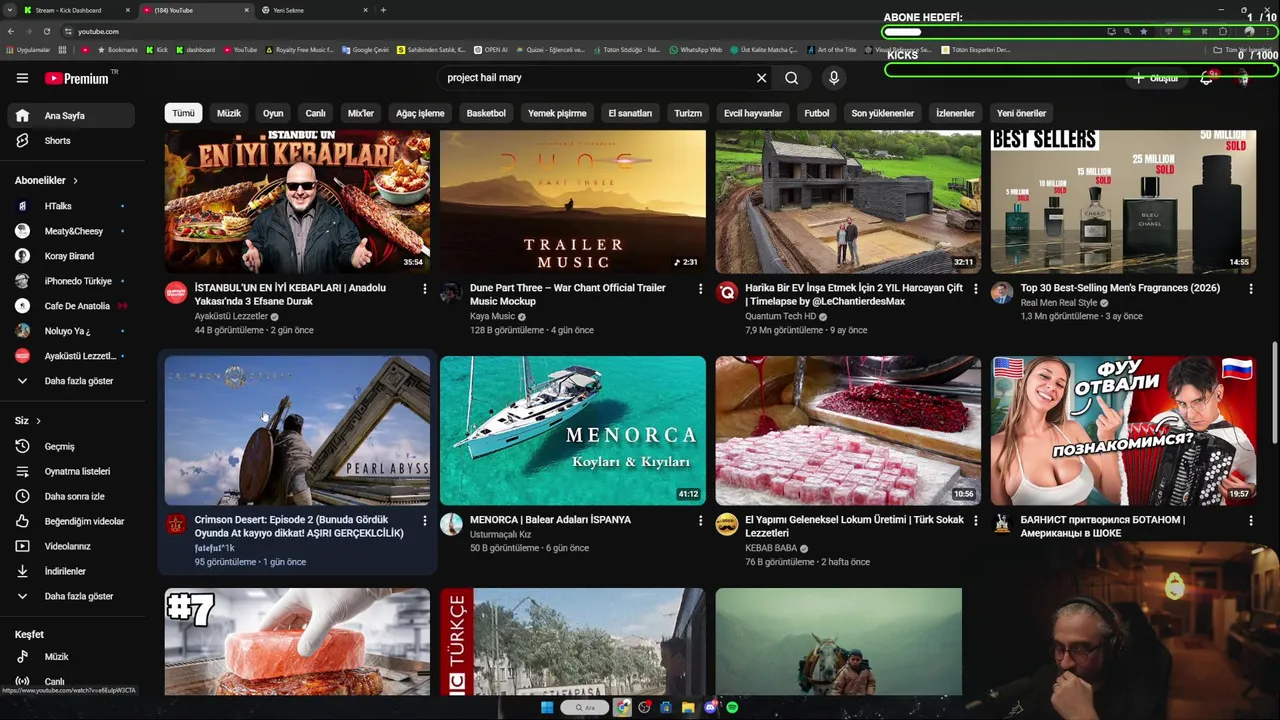1280x720 pixels.
Task: Select the Basketbol filter chip
Action: pyautogui.click(x=486, y=113)
